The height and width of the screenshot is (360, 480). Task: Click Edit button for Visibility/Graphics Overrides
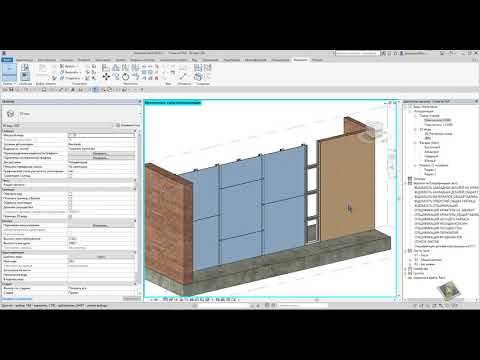point(101,154)
